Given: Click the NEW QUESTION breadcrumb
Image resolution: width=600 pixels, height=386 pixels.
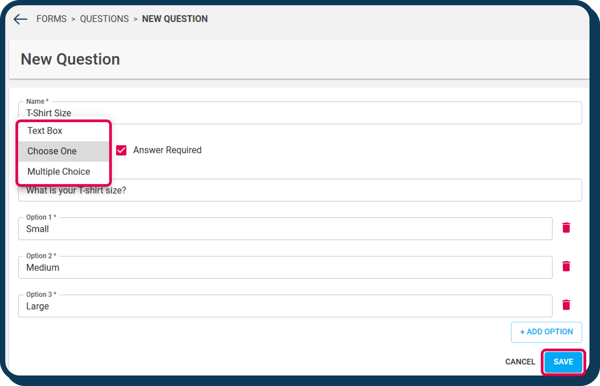Looking at the screenshot, I should (175, 19).
